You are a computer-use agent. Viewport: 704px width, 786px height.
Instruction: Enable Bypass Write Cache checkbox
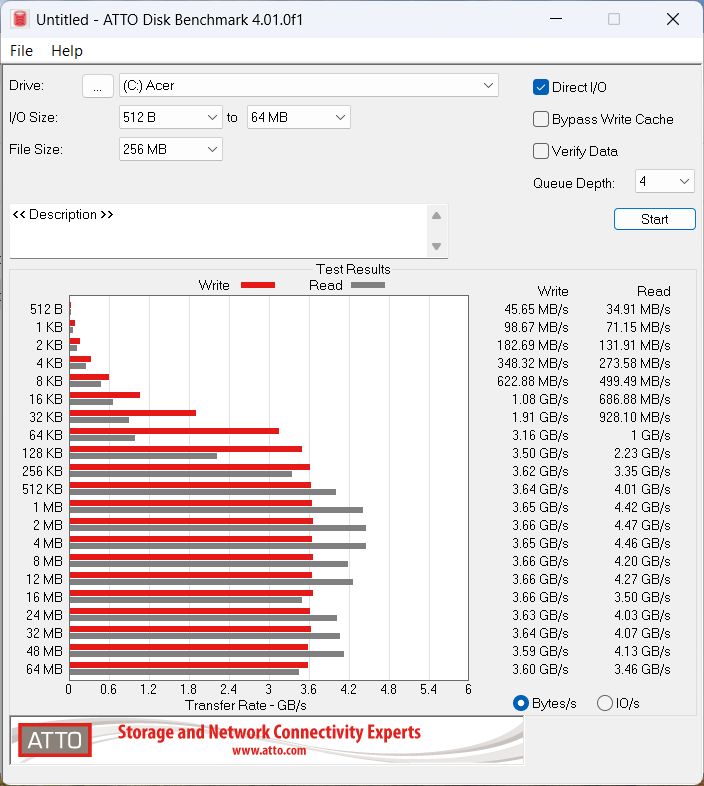pos(541,119)
